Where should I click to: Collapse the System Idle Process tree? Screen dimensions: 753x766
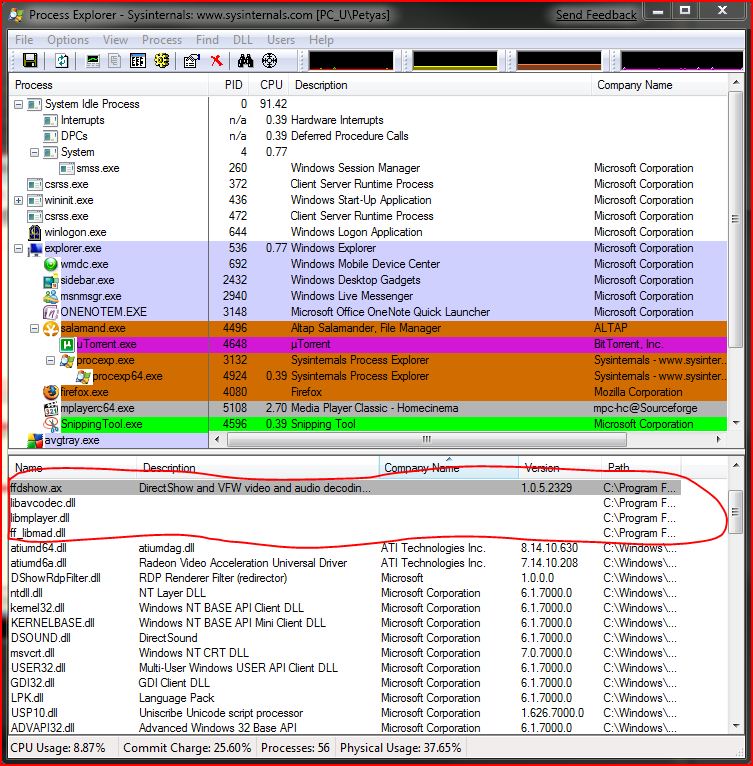(x=19, y=105)
